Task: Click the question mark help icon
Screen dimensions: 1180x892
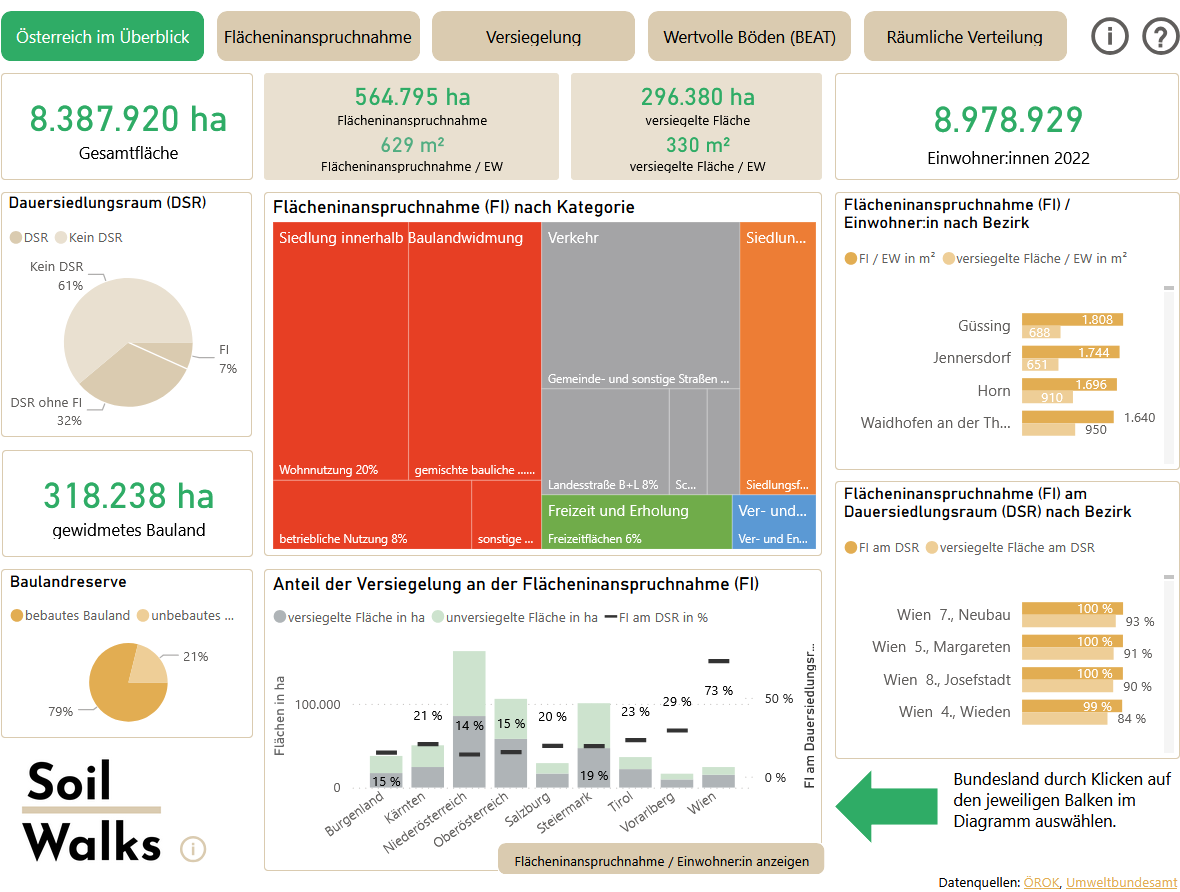Action: click(1160, 36)
